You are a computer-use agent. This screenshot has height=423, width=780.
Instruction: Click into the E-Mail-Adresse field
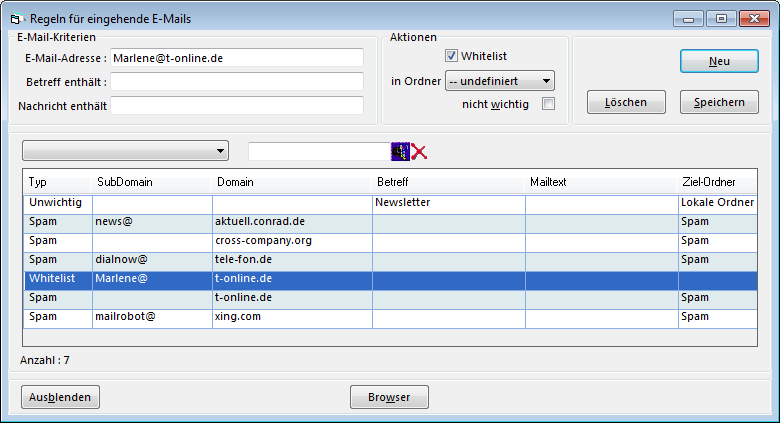point(236,58)
